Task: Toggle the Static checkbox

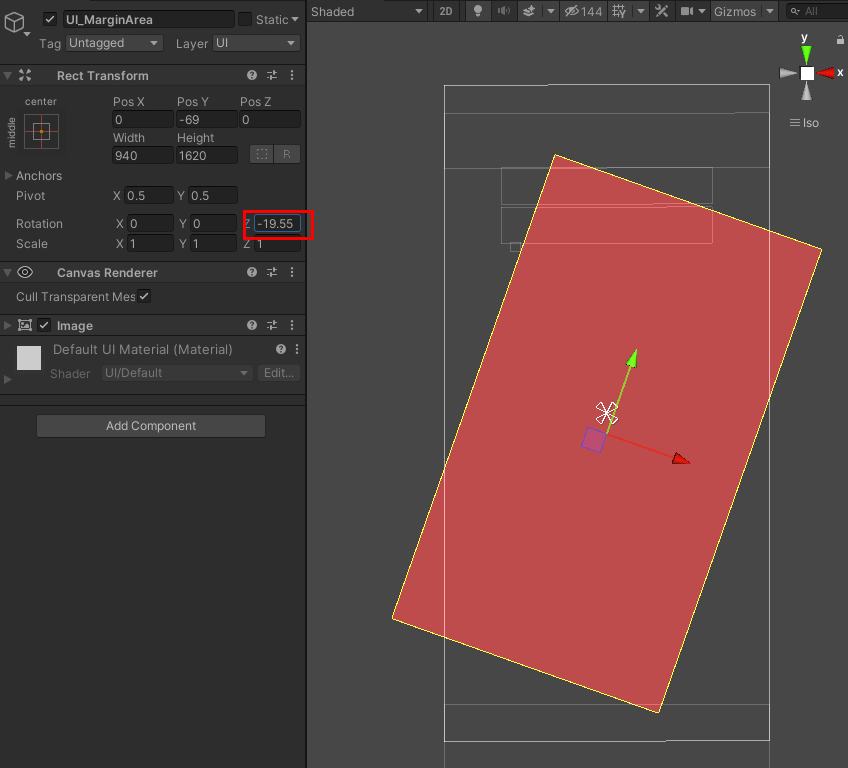Action: click(x=245, y=19)
